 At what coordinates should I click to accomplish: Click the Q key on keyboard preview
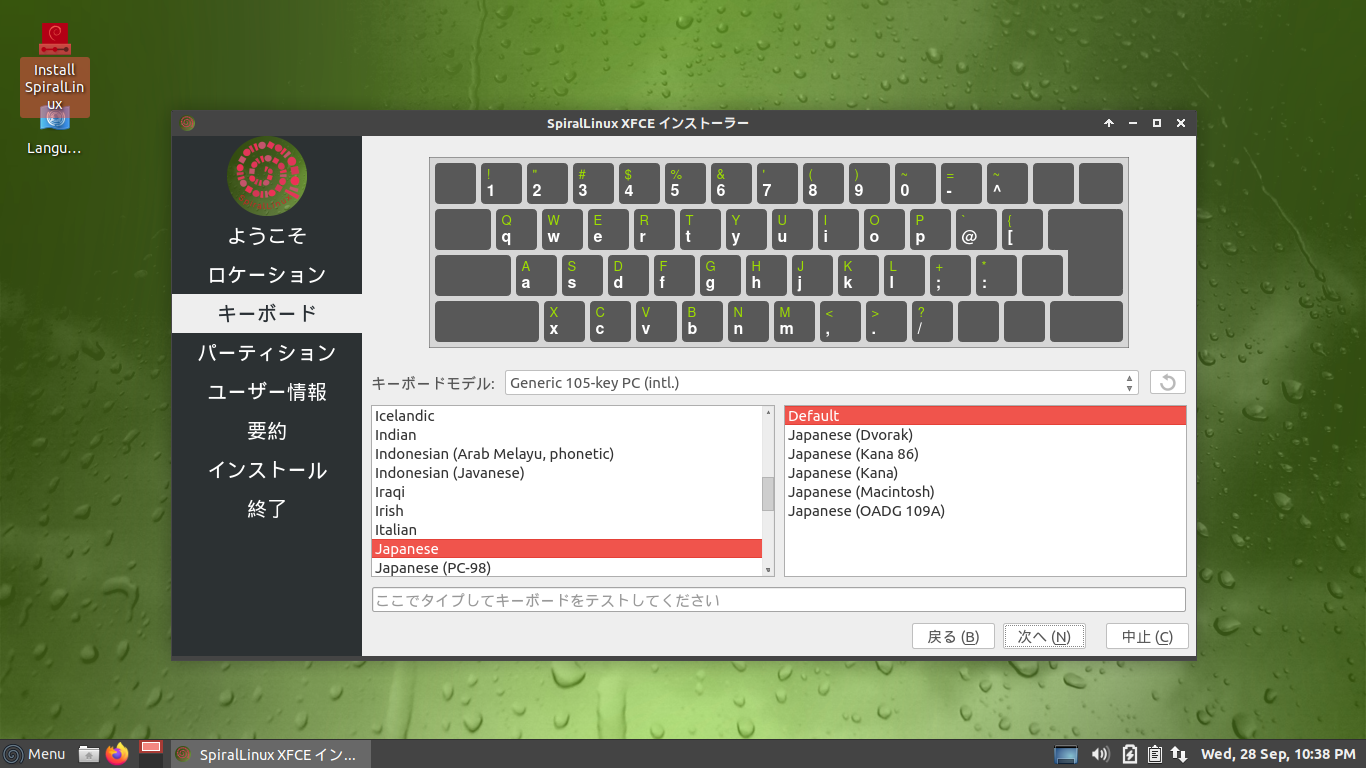coord(517,230)
